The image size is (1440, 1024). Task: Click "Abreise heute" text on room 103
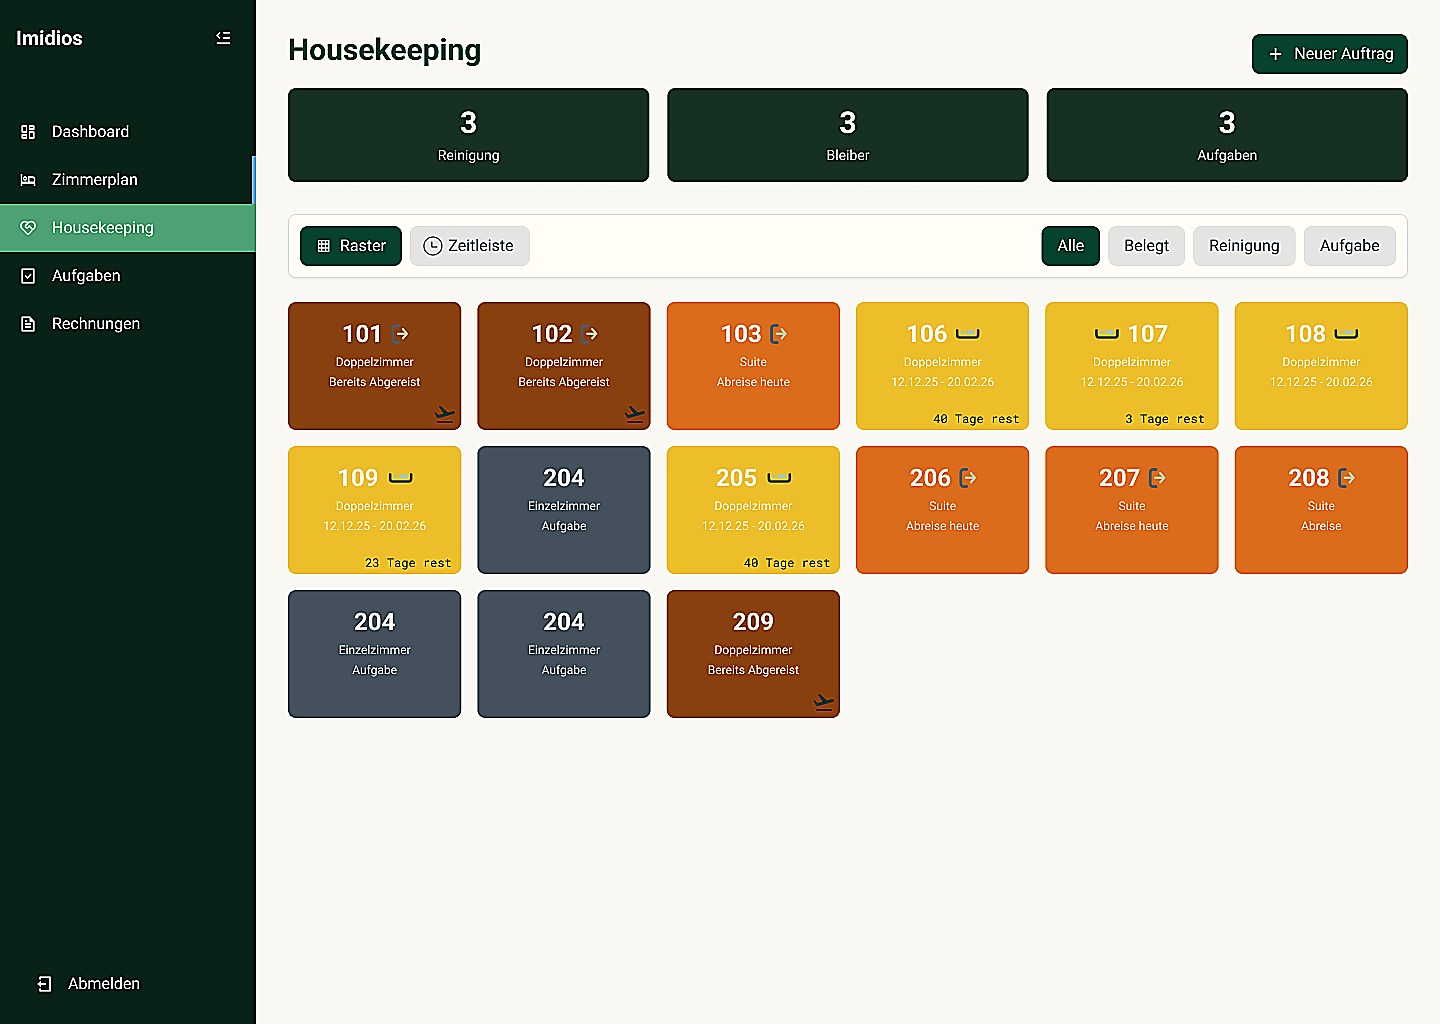[753, 382]
